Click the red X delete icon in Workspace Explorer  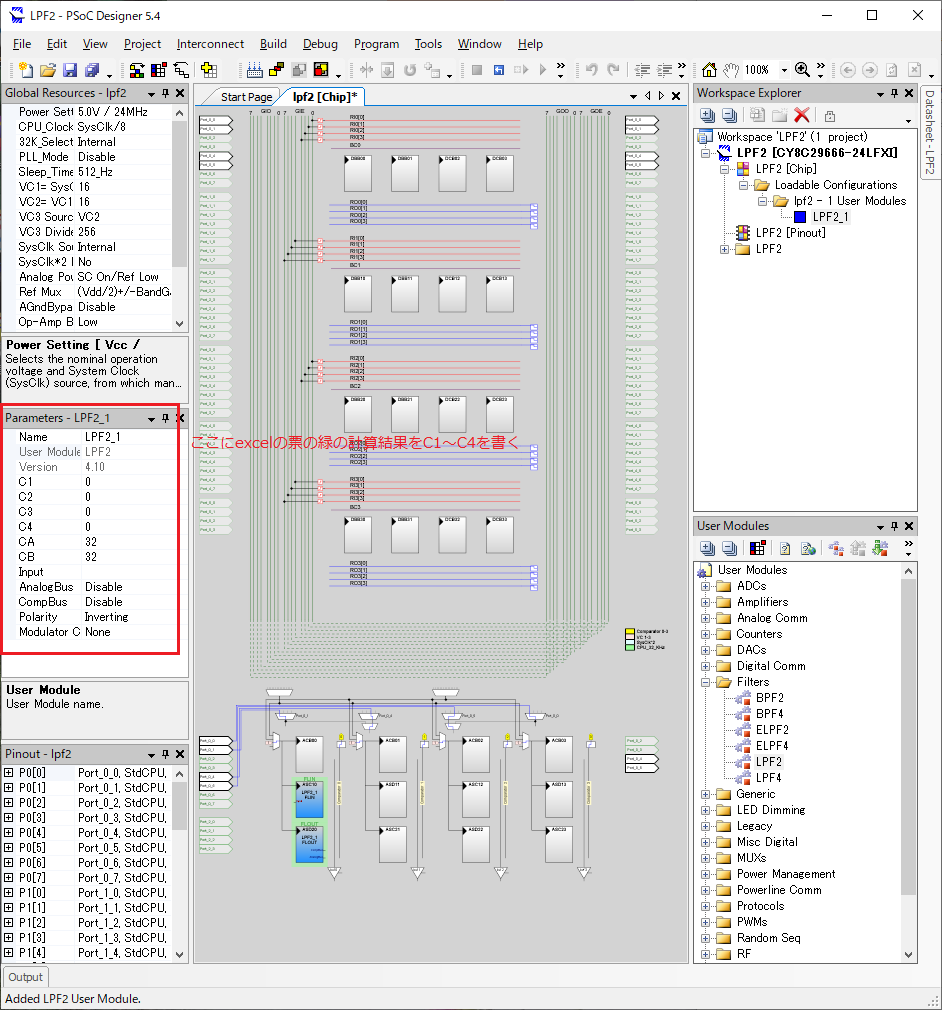[x=802, y=115]
